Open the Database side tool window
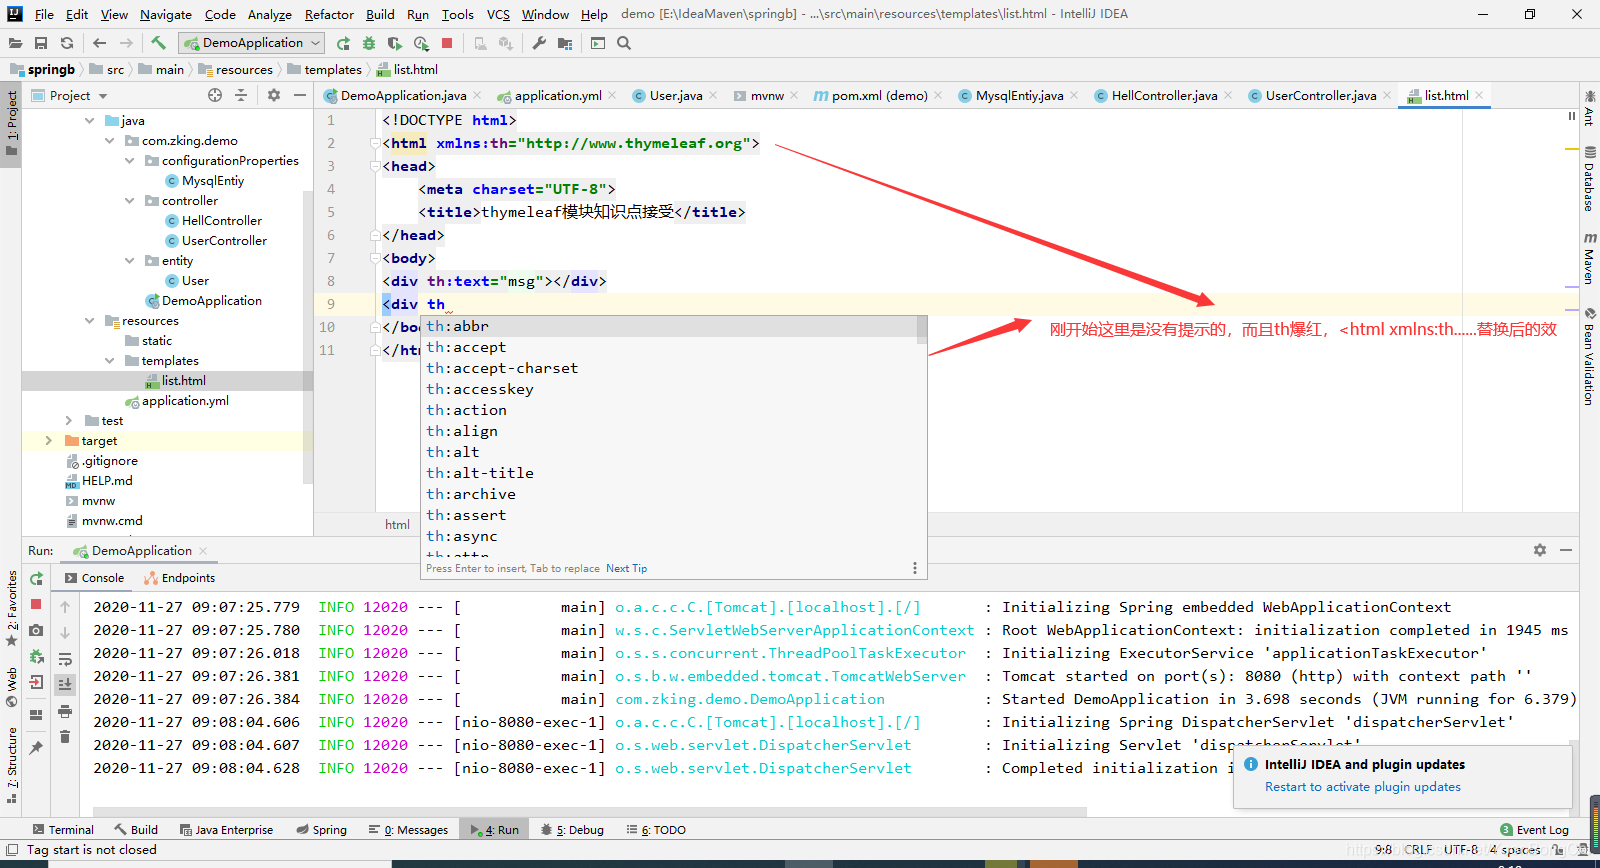This screenshot has width=1600, height=868. [1589, 179]
